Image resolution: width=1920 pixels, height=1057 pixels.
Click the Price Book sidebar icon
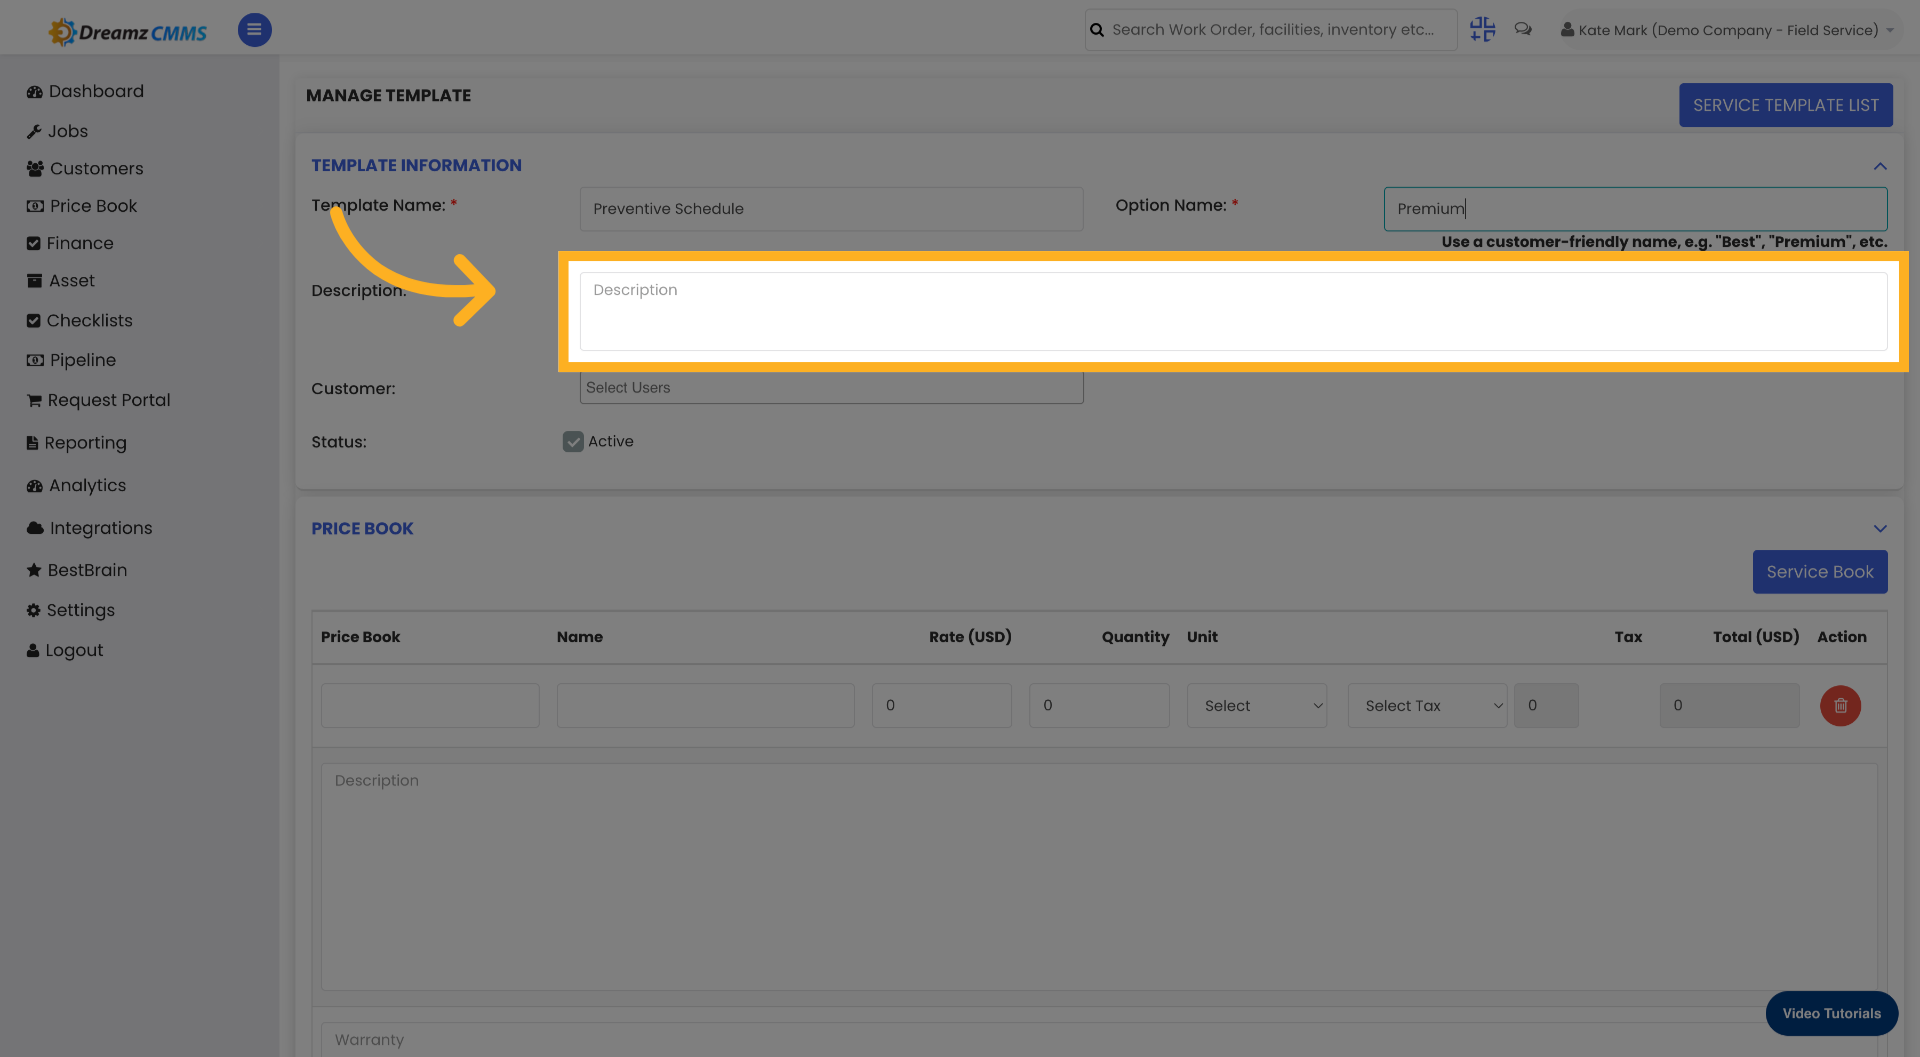[x=34, y=206]
